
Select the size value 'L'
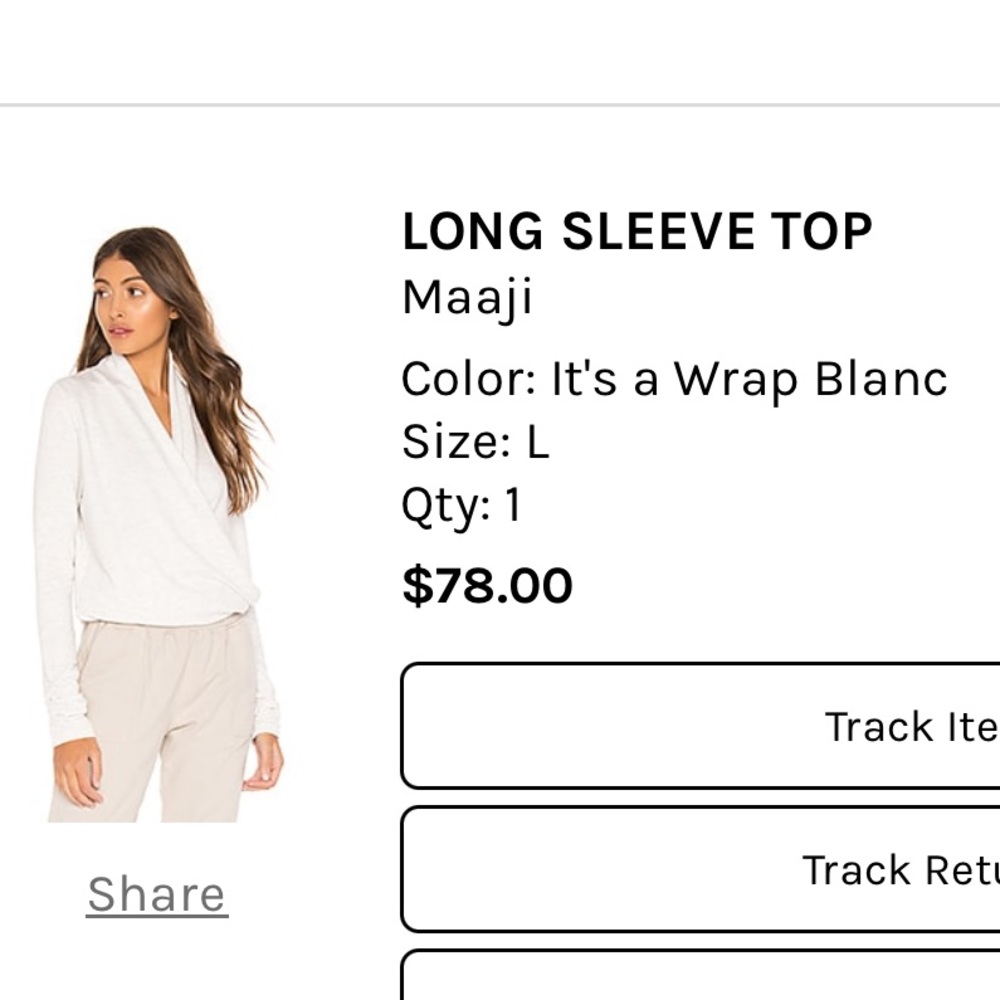pyautogui.click(x=538, y=442)
